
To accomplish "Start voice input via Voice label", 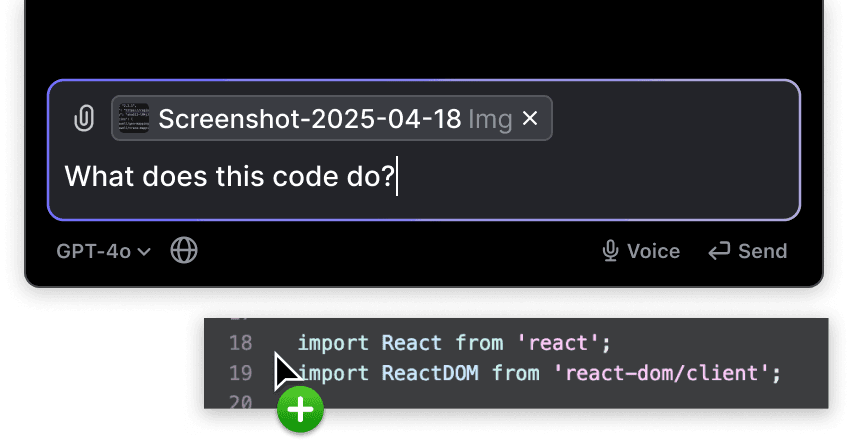I will tap(653, 252).
